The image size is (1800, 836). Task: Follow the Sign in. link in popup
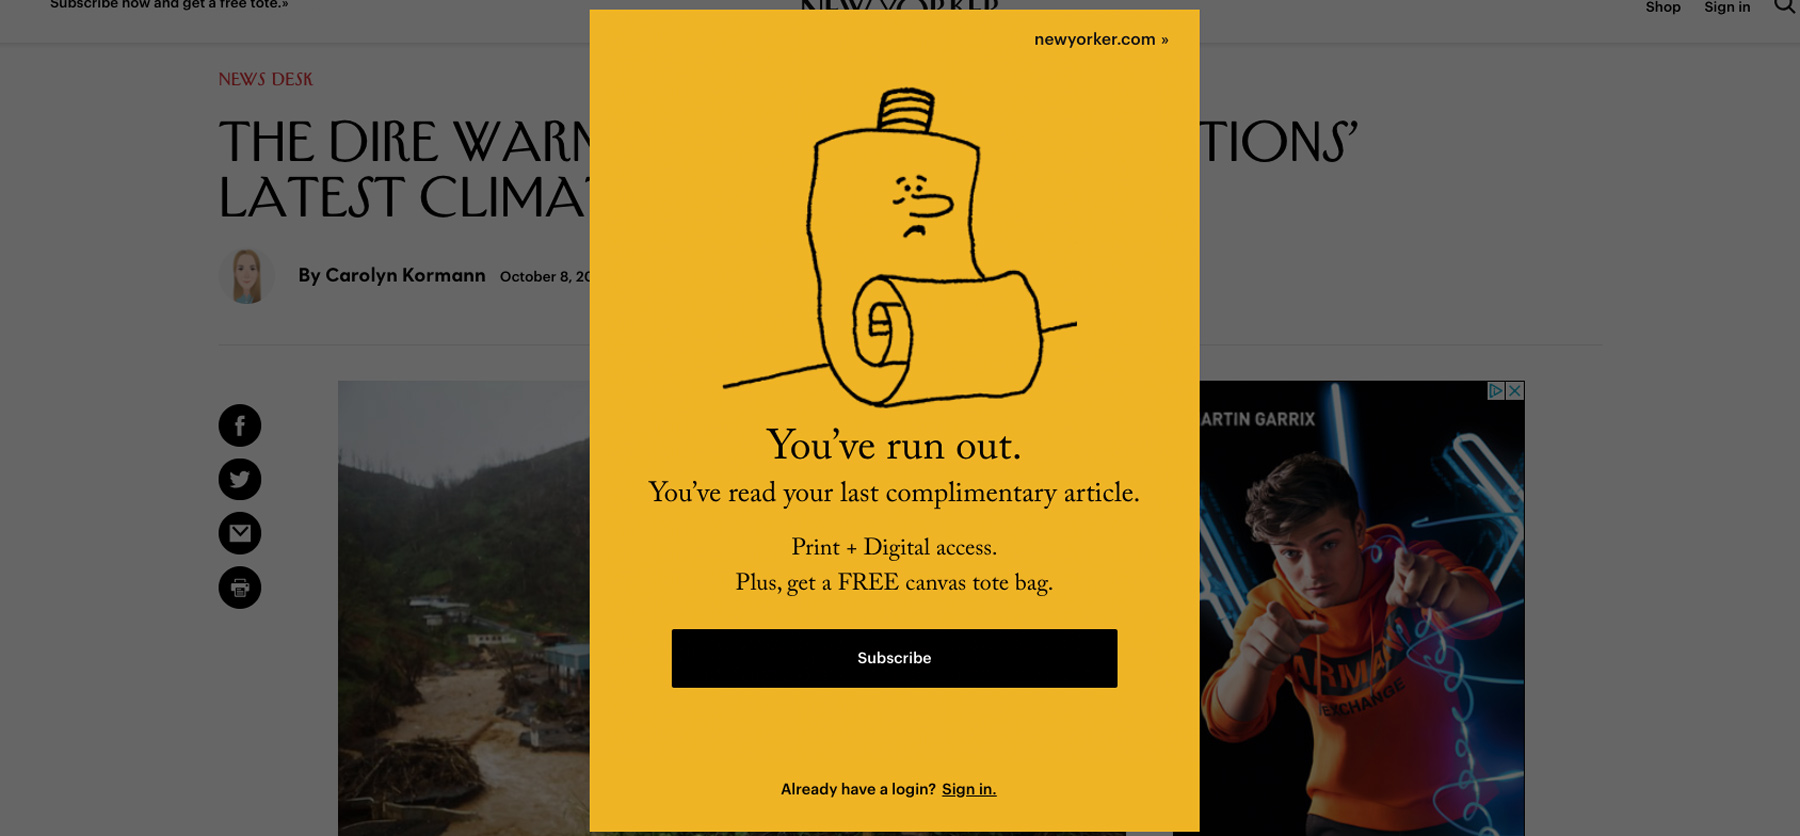tap(969, 789)
